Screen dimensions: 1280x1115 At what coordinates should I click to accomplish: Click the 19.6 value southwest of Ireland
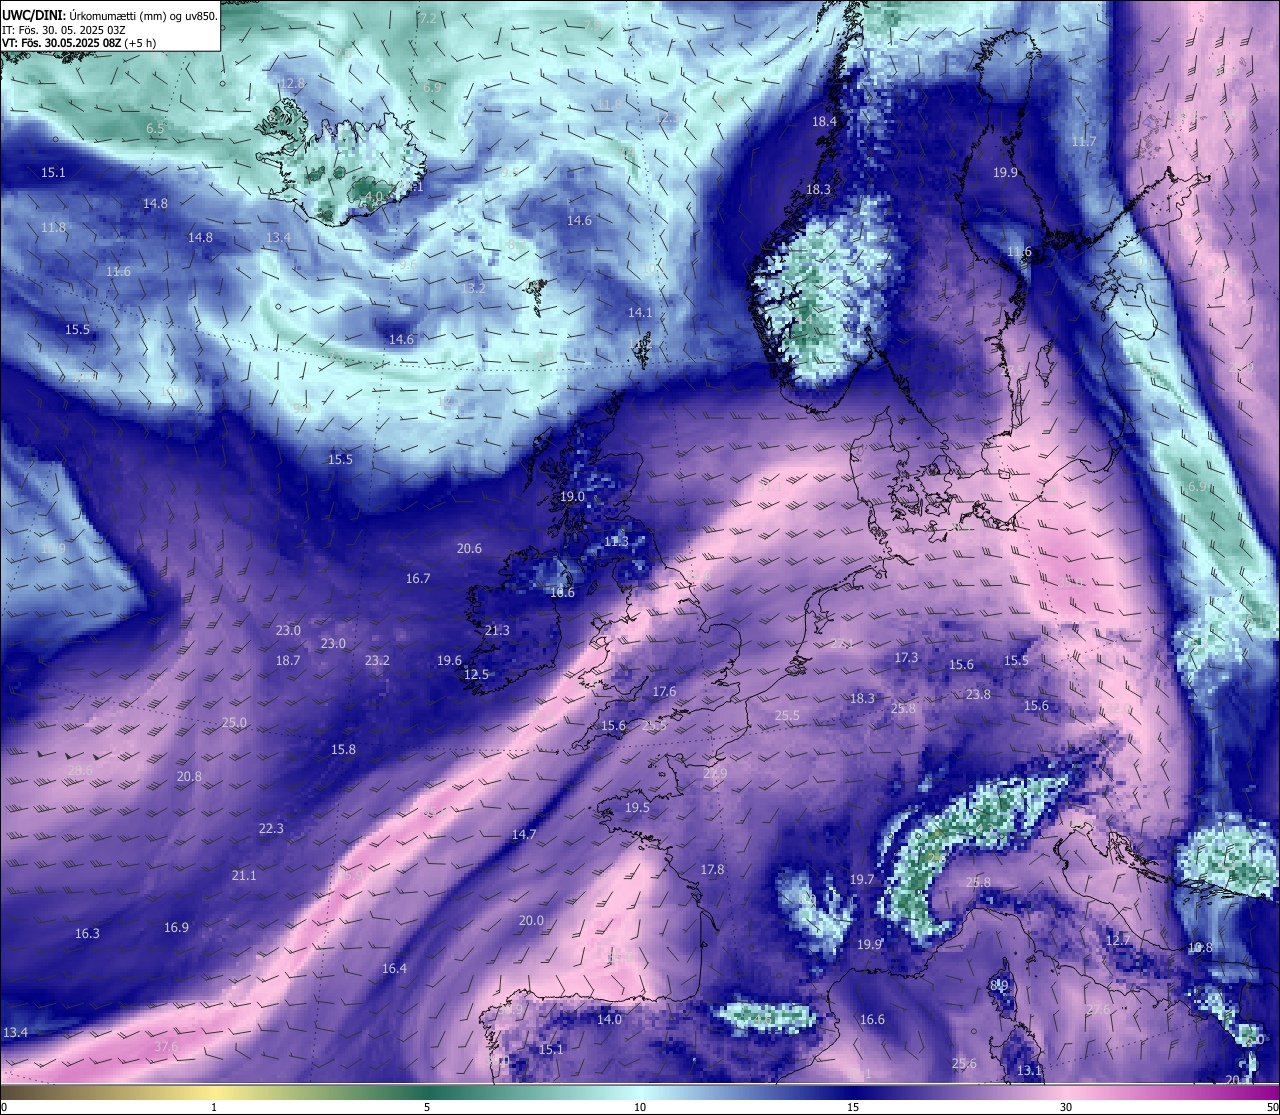(449, 661)
